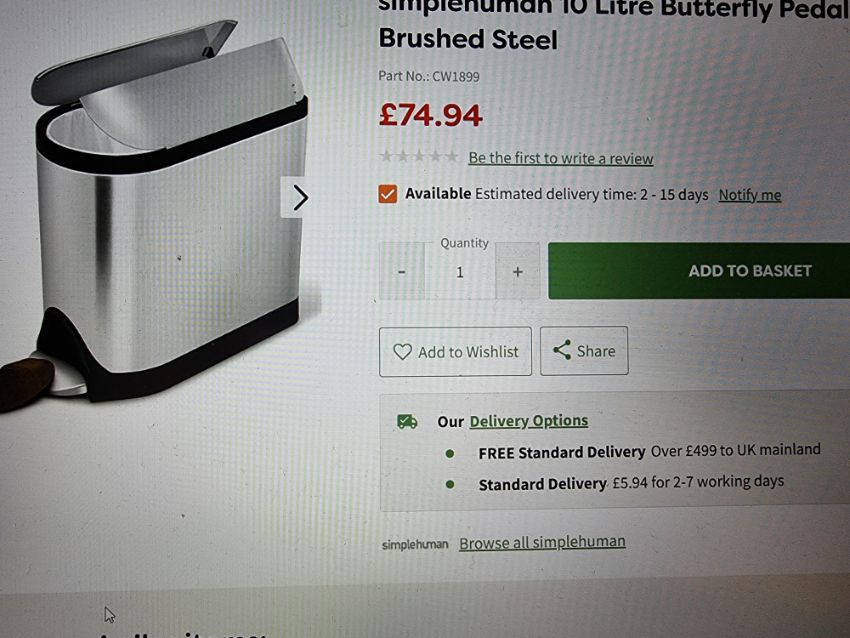Click the Notify me link

click(x=750, y=195)
